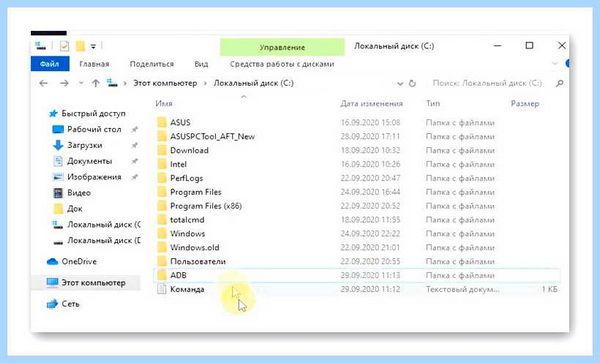The image size is (600, 363).
Task: Open recent locations dropdown arrow
Action: pyautogui.click(x=80, y=83)
